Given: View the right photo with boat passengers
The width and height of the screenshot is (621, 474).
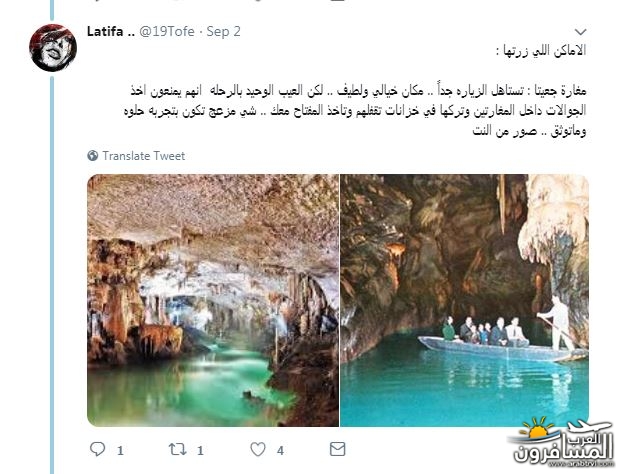Looking at the screenshot, I should click(465, 300).
